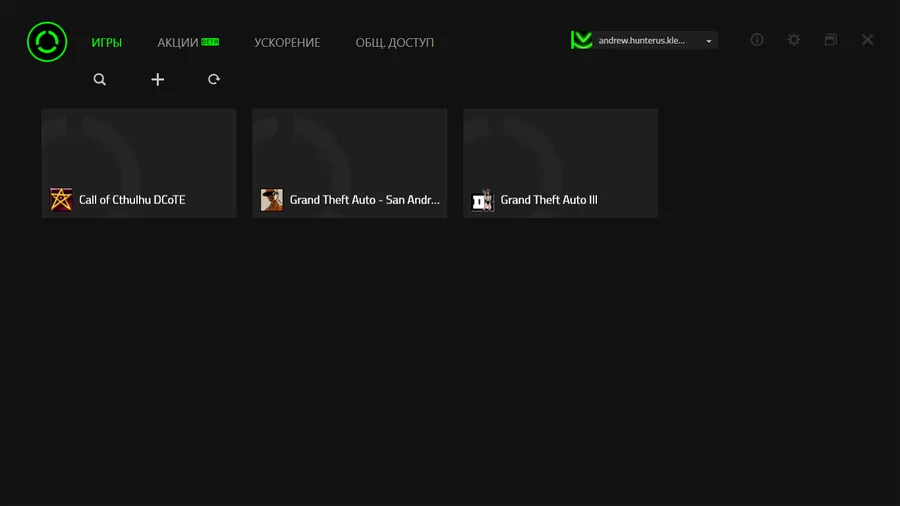This screenshot has height=506, width=900.
Task: Open the game search magnifier
Action: point(100,79)
